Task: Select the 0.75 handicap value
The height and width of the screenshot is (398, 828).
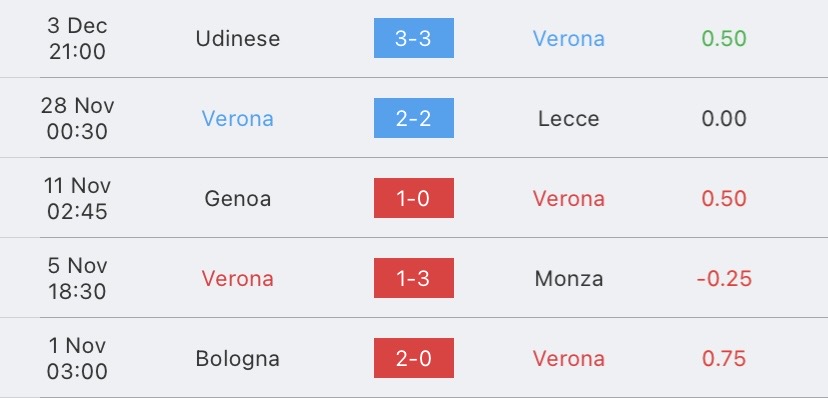Action: (724, 359)
